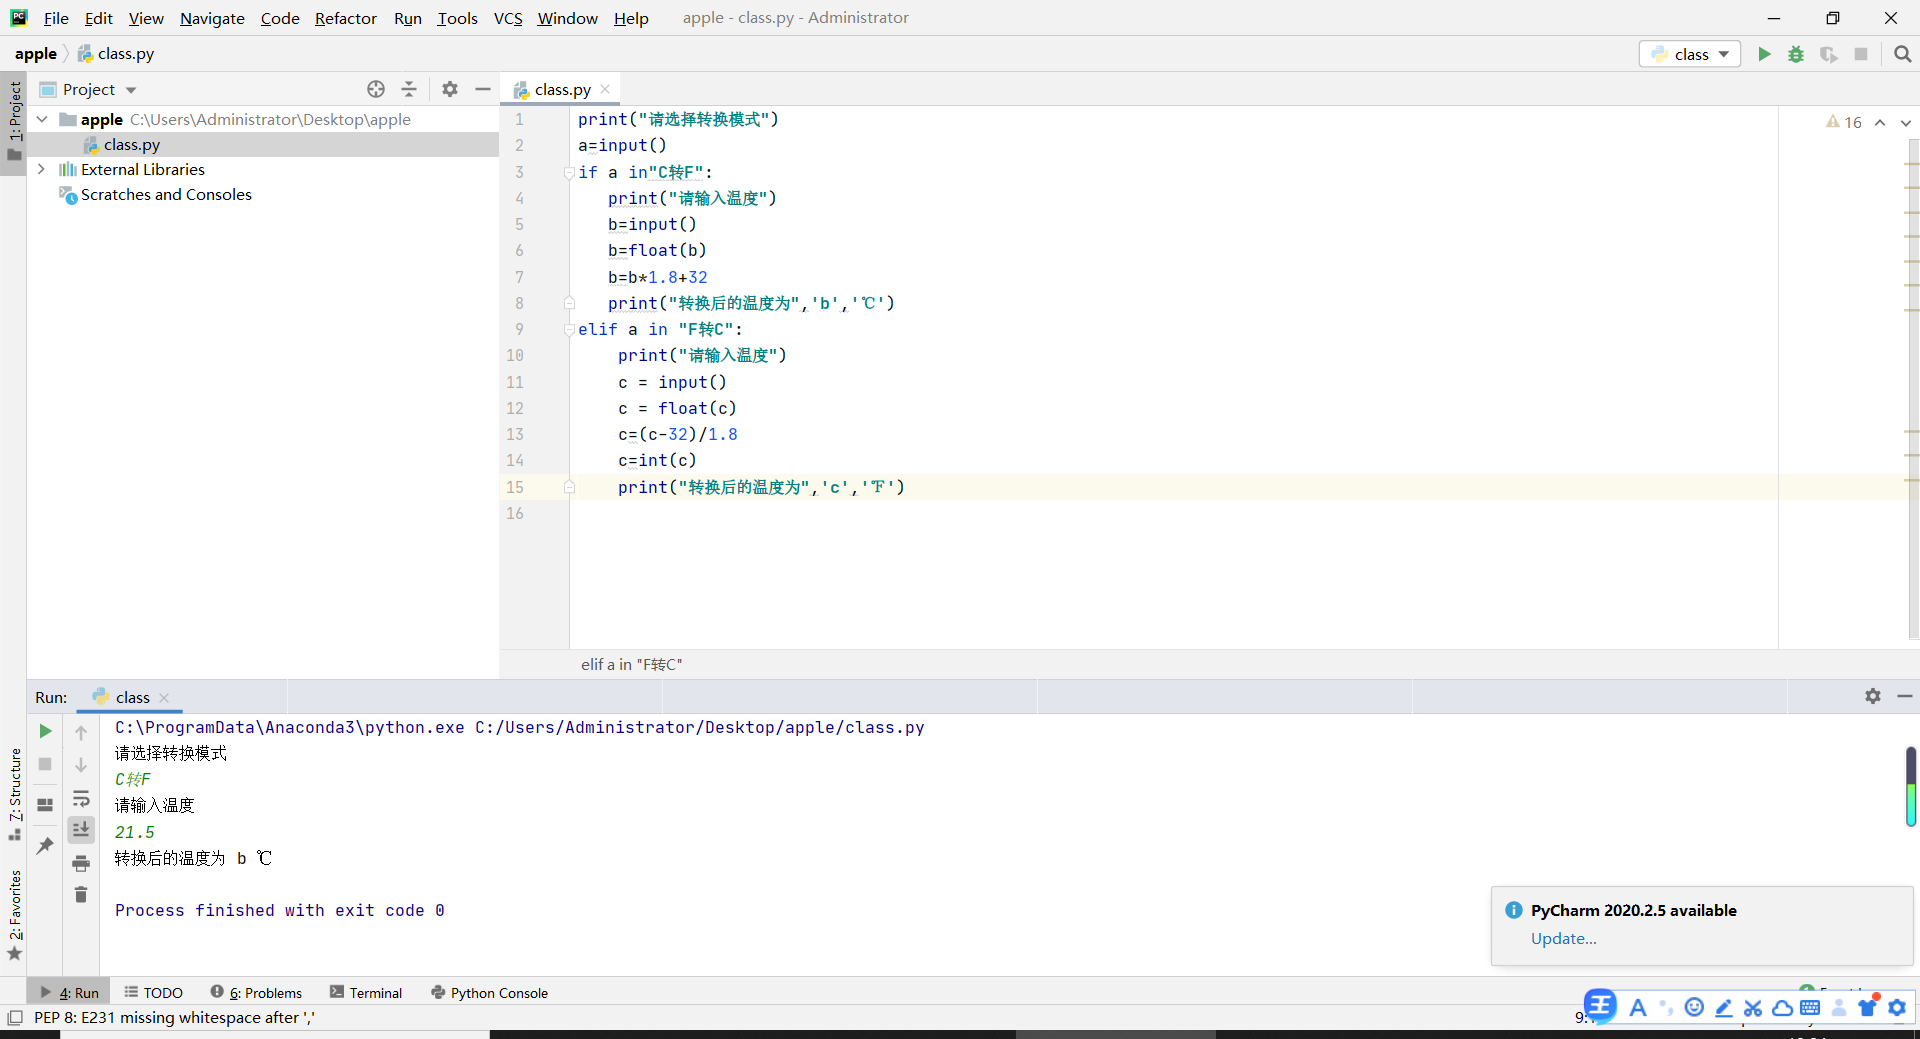Expand External Libraries node
The image size is (1920, 1039).
(42, 169)
